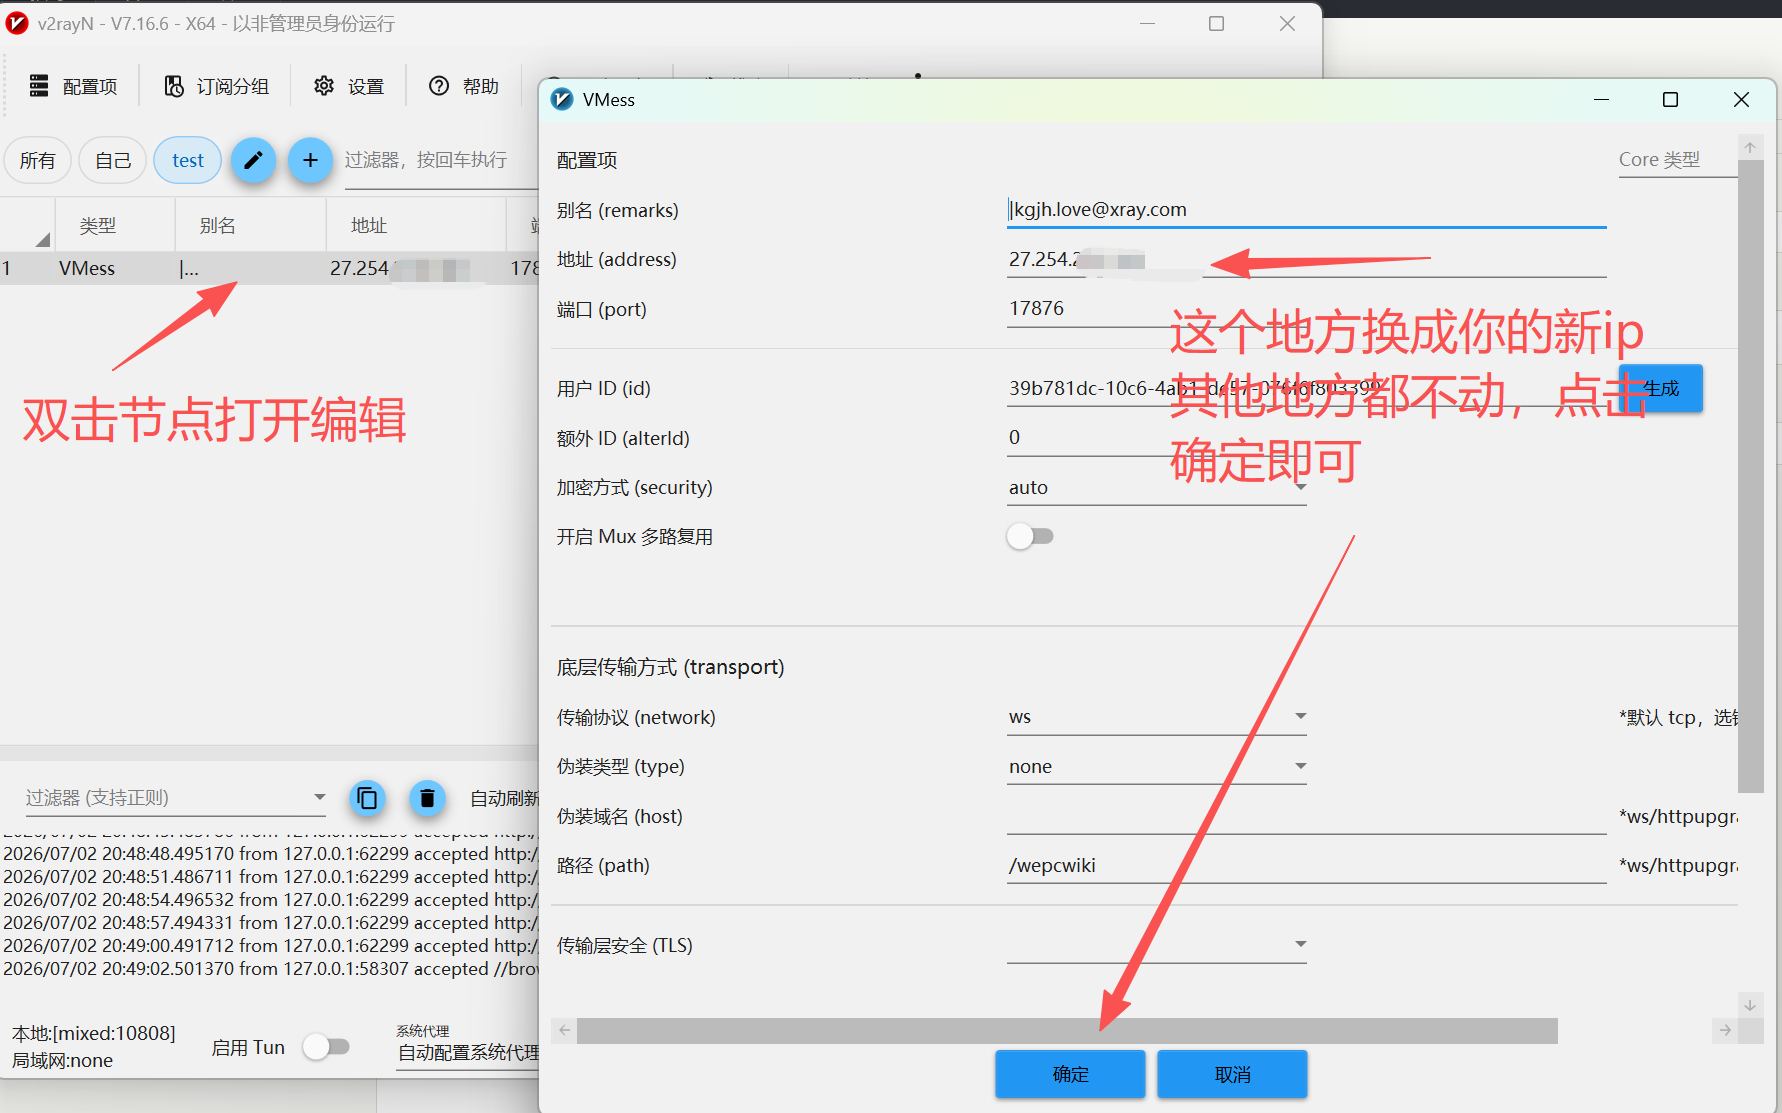Minimize the VMess dialog window

[x=1601, y=100]
